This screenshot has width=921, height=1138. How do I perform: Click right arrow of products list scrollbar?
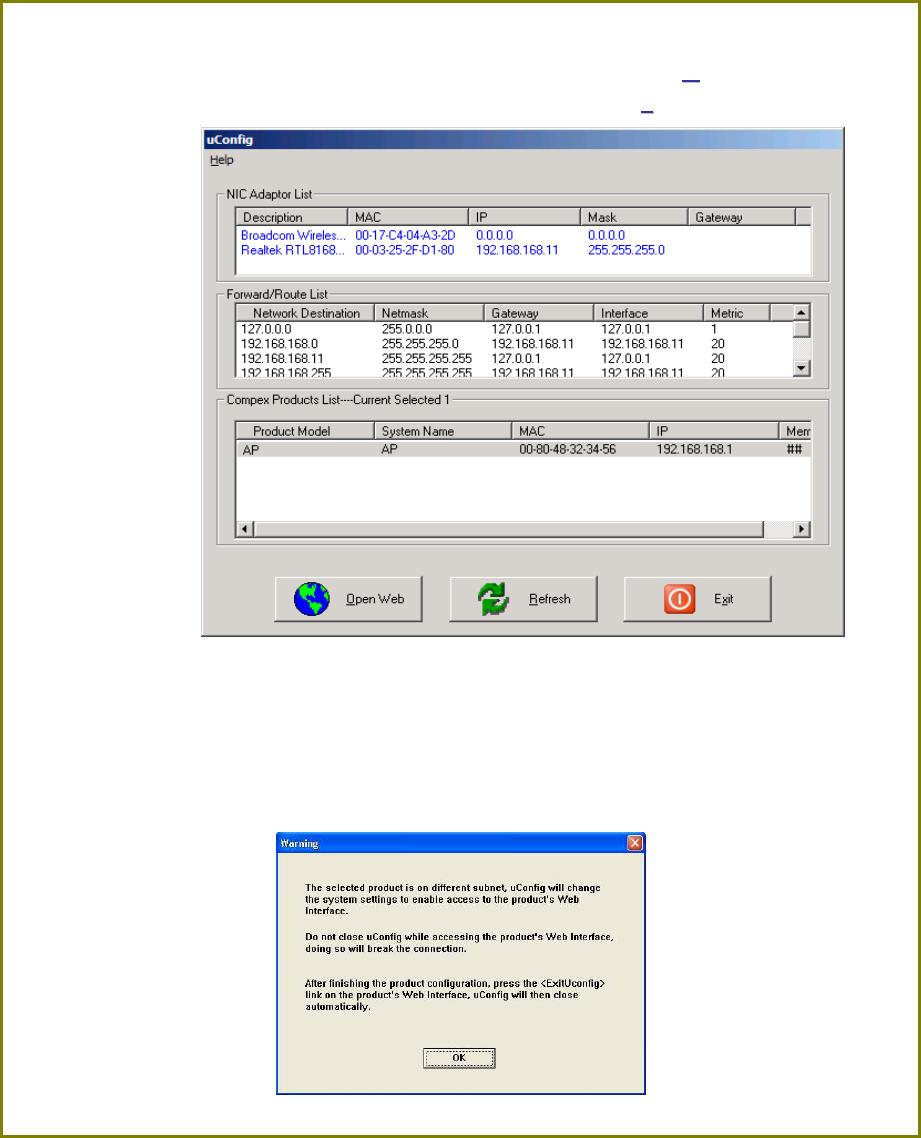[x=801, y=529]
